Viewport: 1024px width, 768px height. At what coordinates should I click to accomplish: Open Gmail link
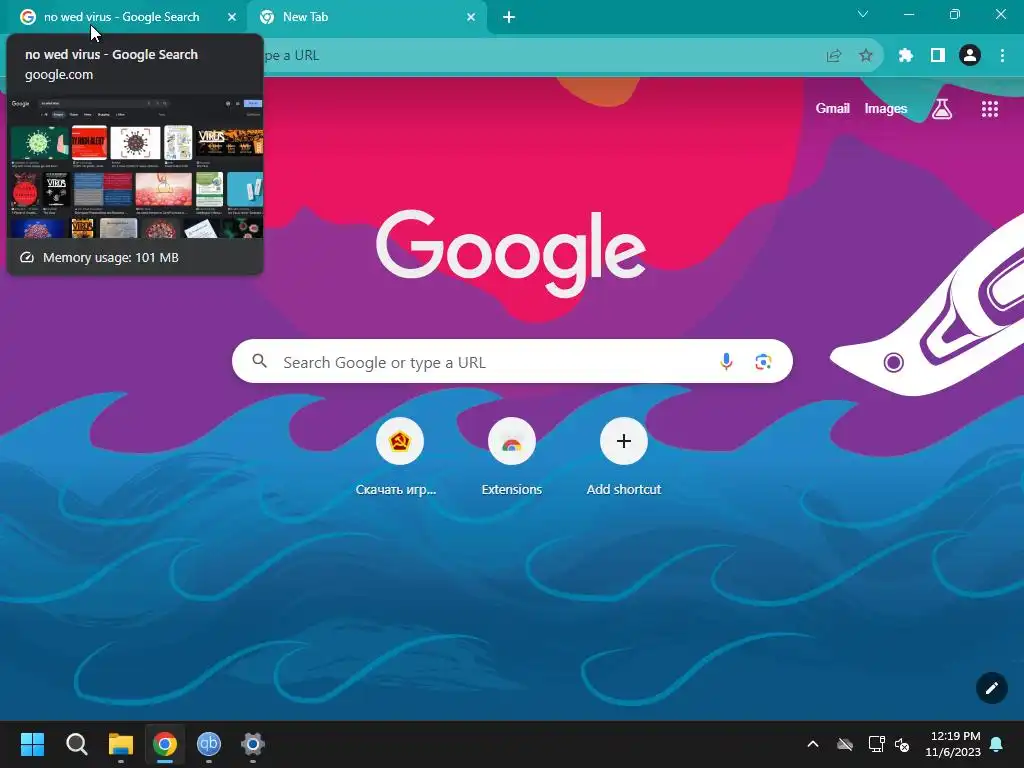pyautogui.click(x=833, y=108)
